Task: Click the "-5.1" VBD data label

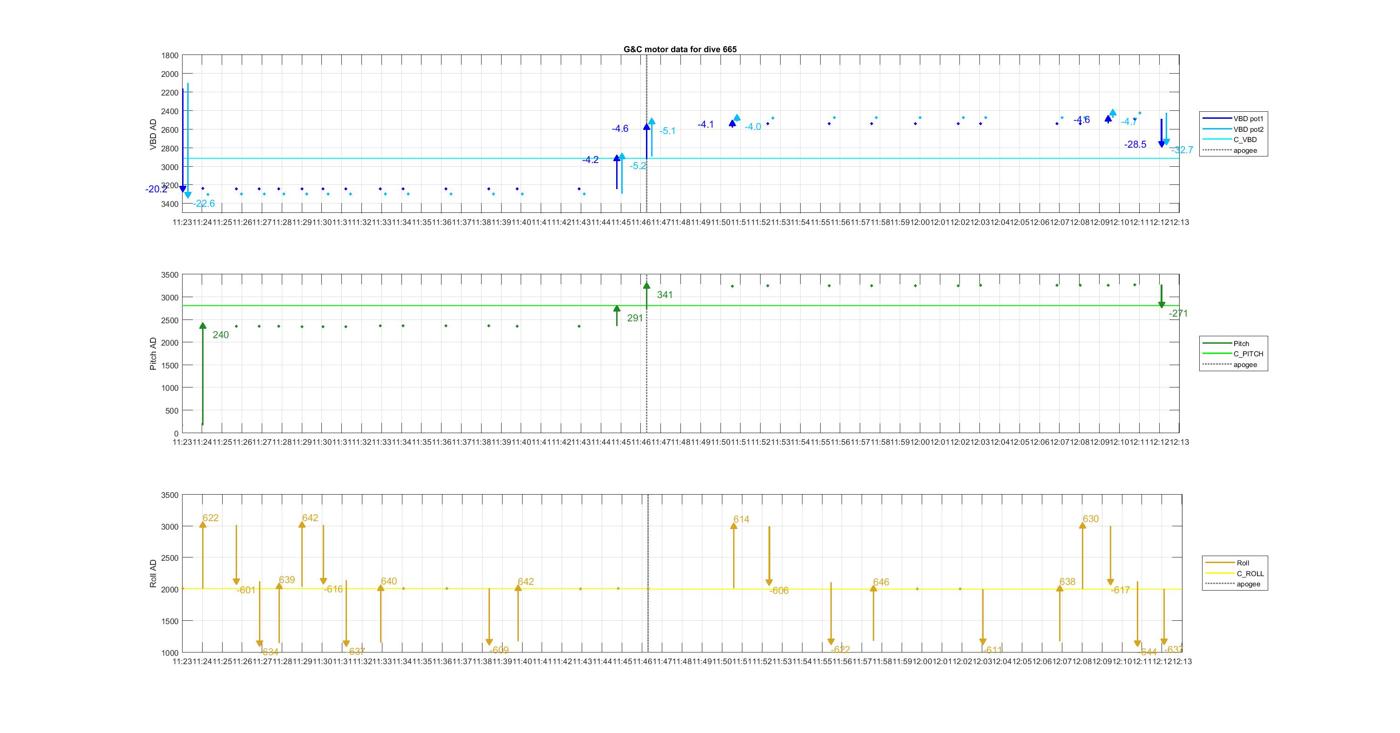Action: (667, 131)
